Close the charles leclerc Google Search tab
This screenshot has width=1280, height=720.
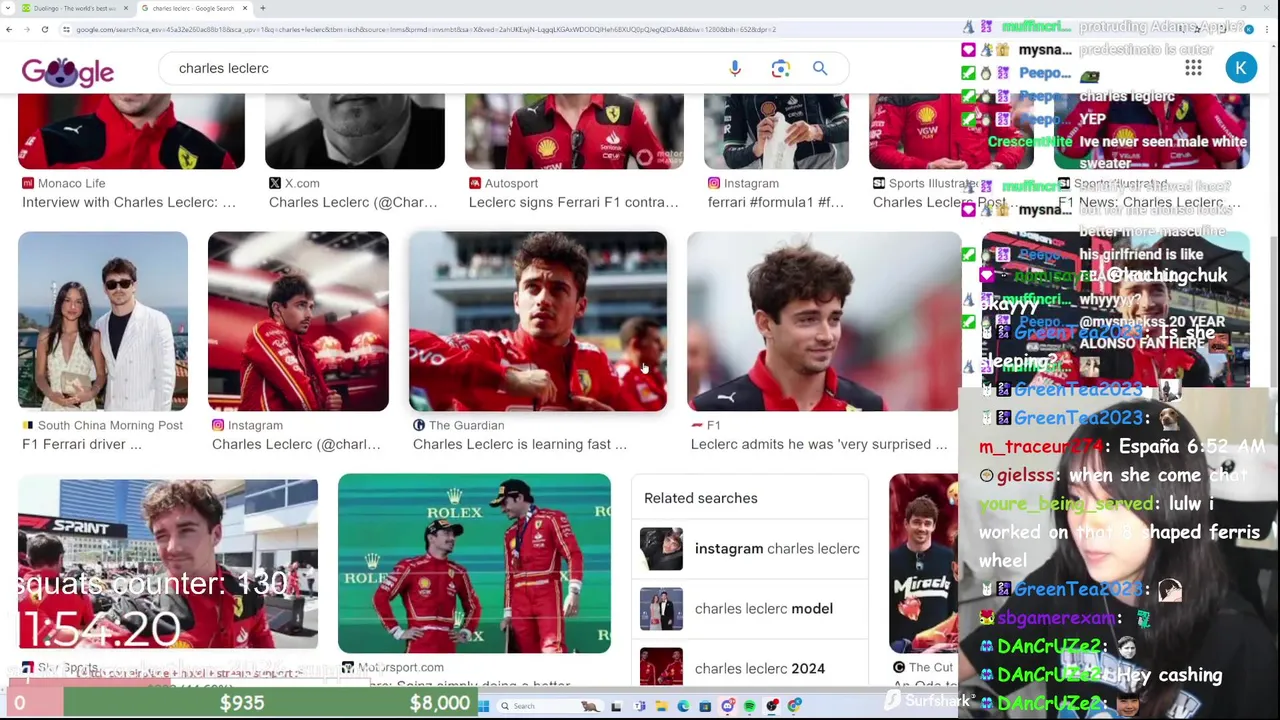pyautogui.click(x=244, y=8)
